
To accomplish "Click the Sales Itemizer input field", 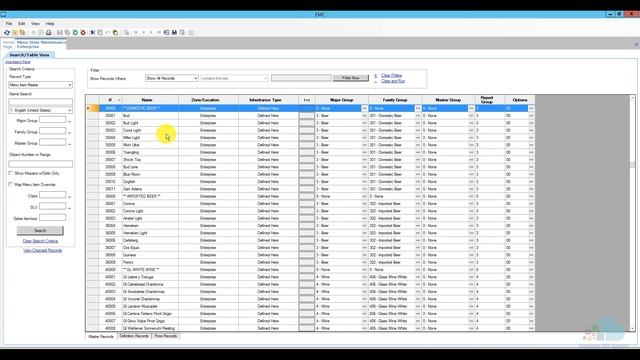I will pyautogui.click(x=52, y=218).
